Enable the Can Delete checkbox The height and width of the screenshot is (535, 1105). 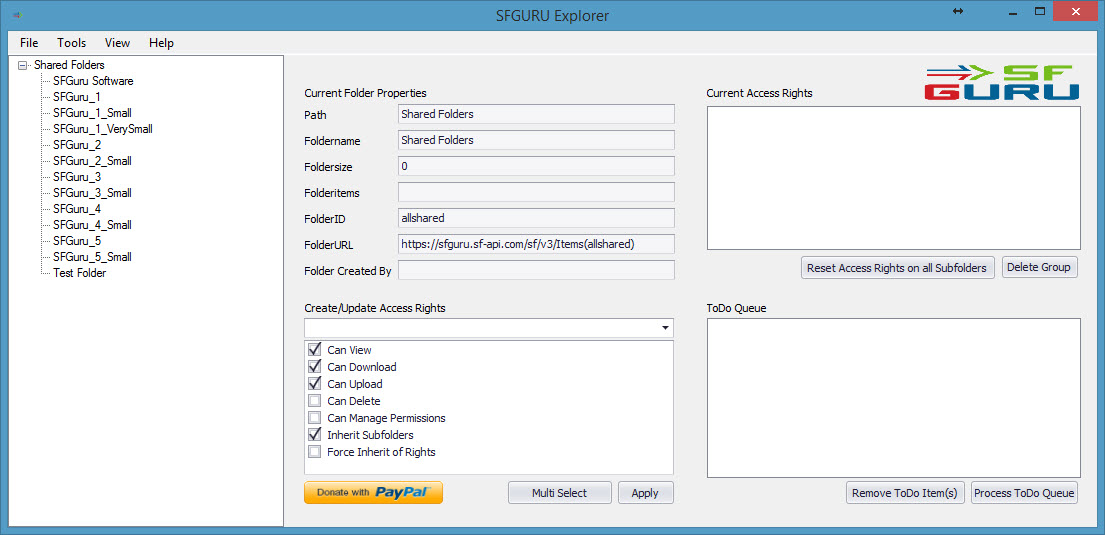[314, 401]
